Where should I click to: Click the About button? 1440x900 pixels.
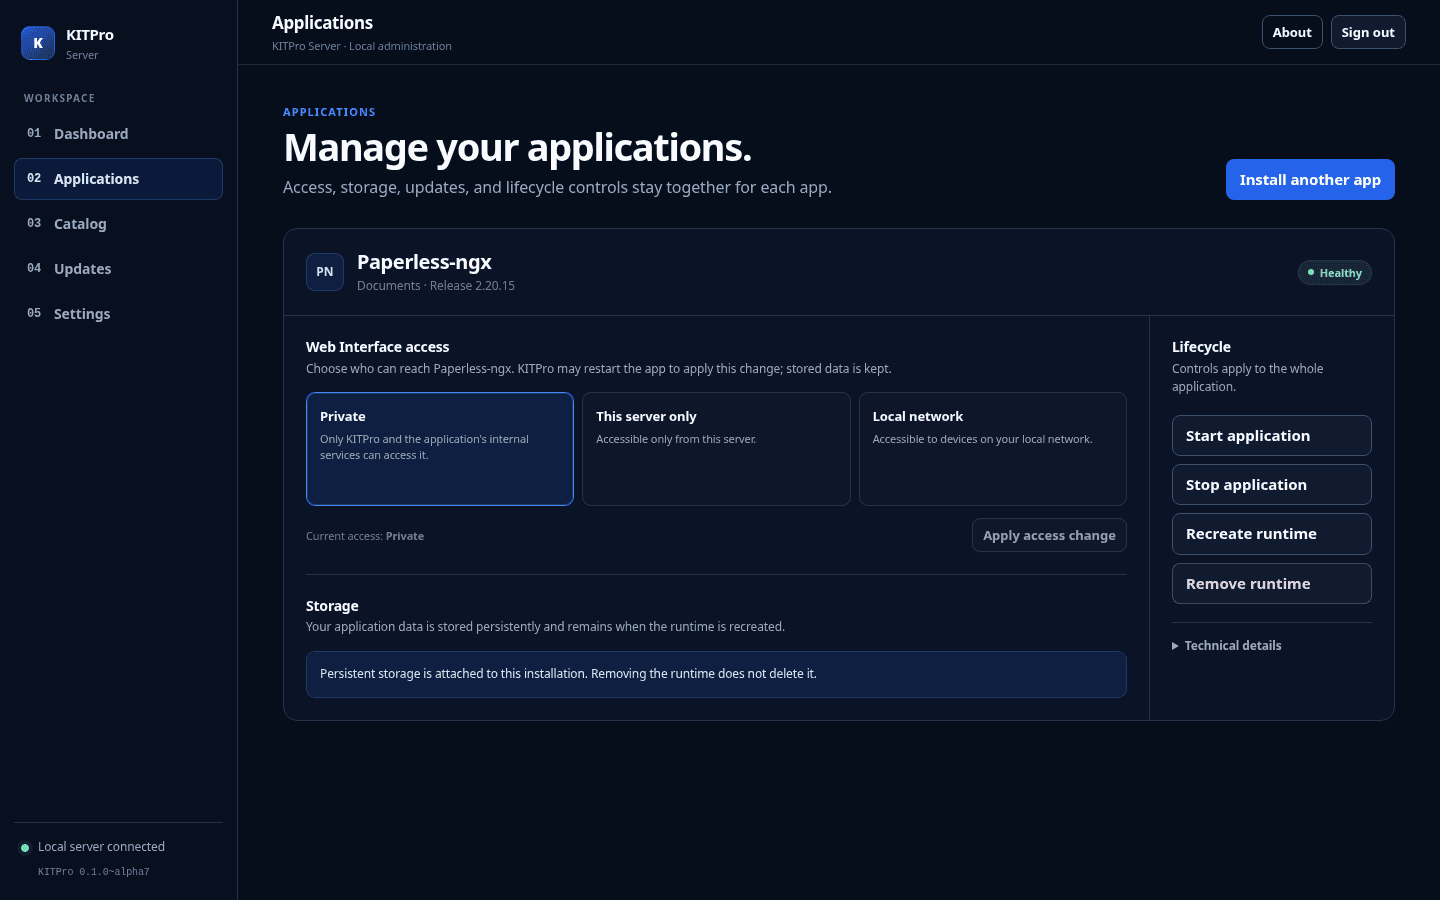point(1292,32)
